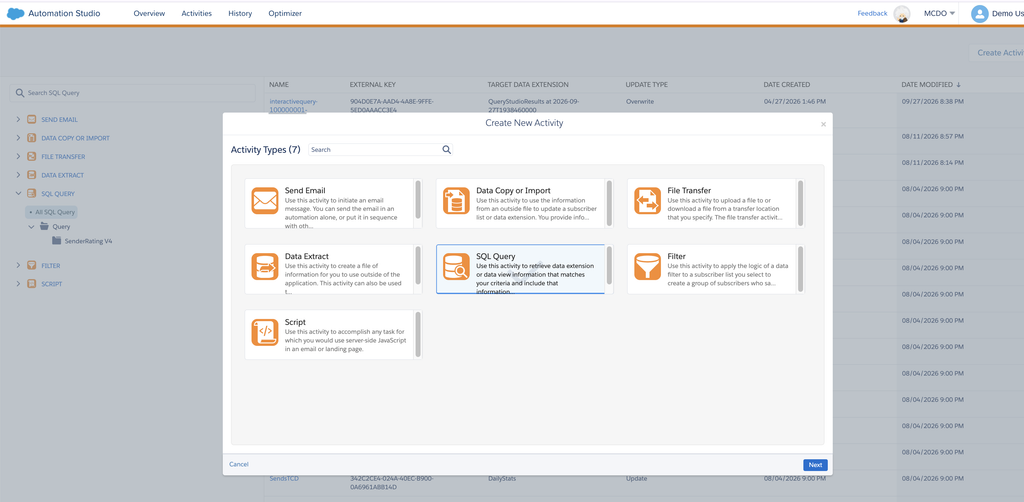Click the Data Copy or Import card title
The width and height of the screenshot is (1024, 502).
(513, 191)
